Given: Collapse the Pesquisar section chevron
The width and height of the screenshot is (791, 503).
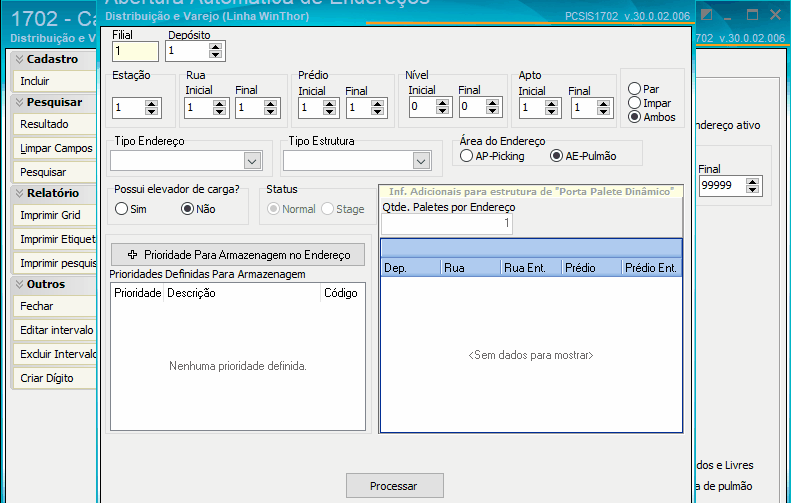Looking at the screenshot, I should 19,102.
